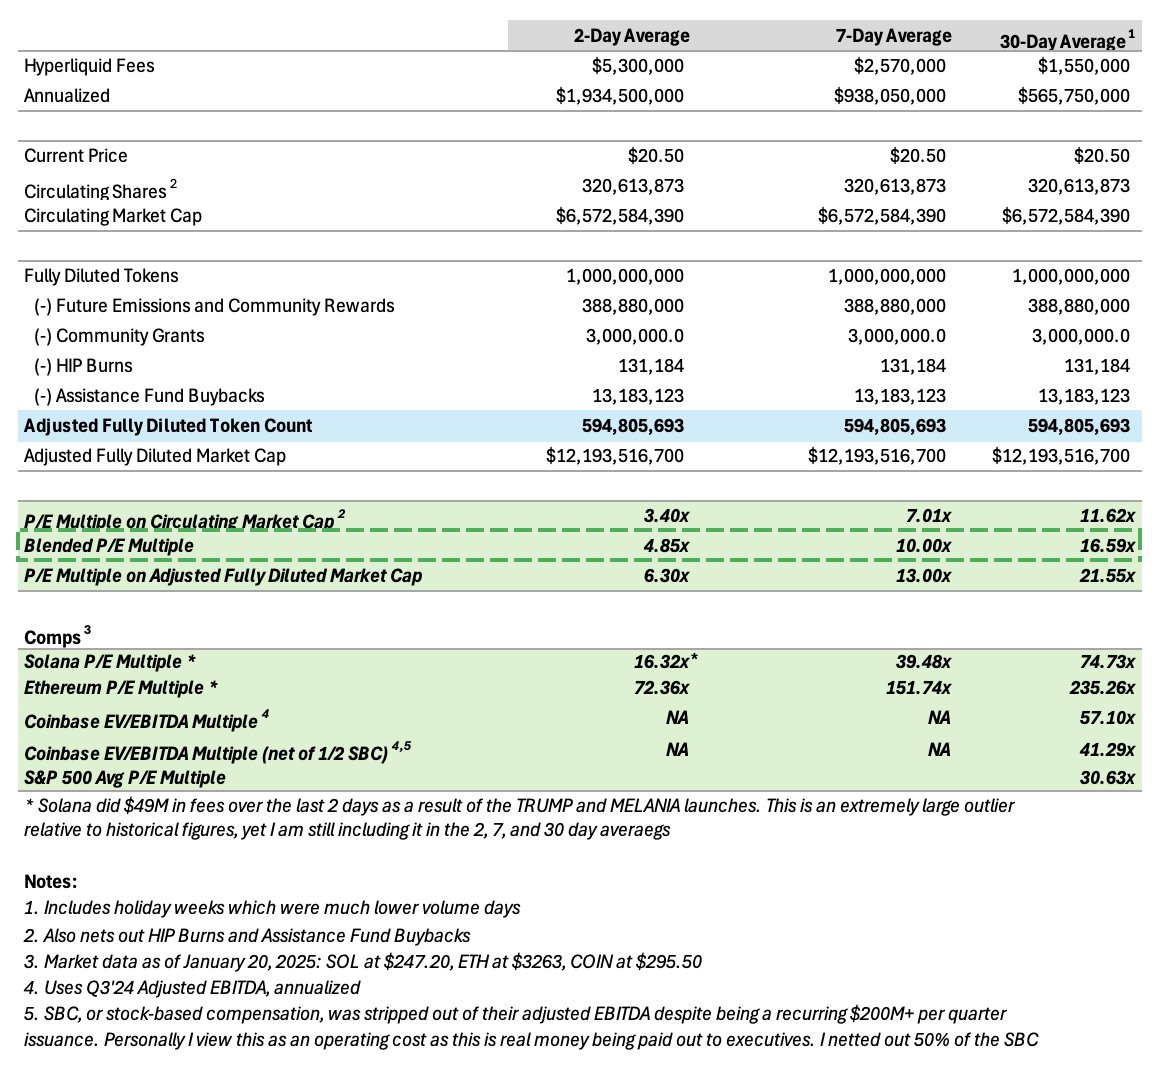Select Ethereum's 235.26x multiple
Screen dimensions: 1156x1066
point(1102,688)
